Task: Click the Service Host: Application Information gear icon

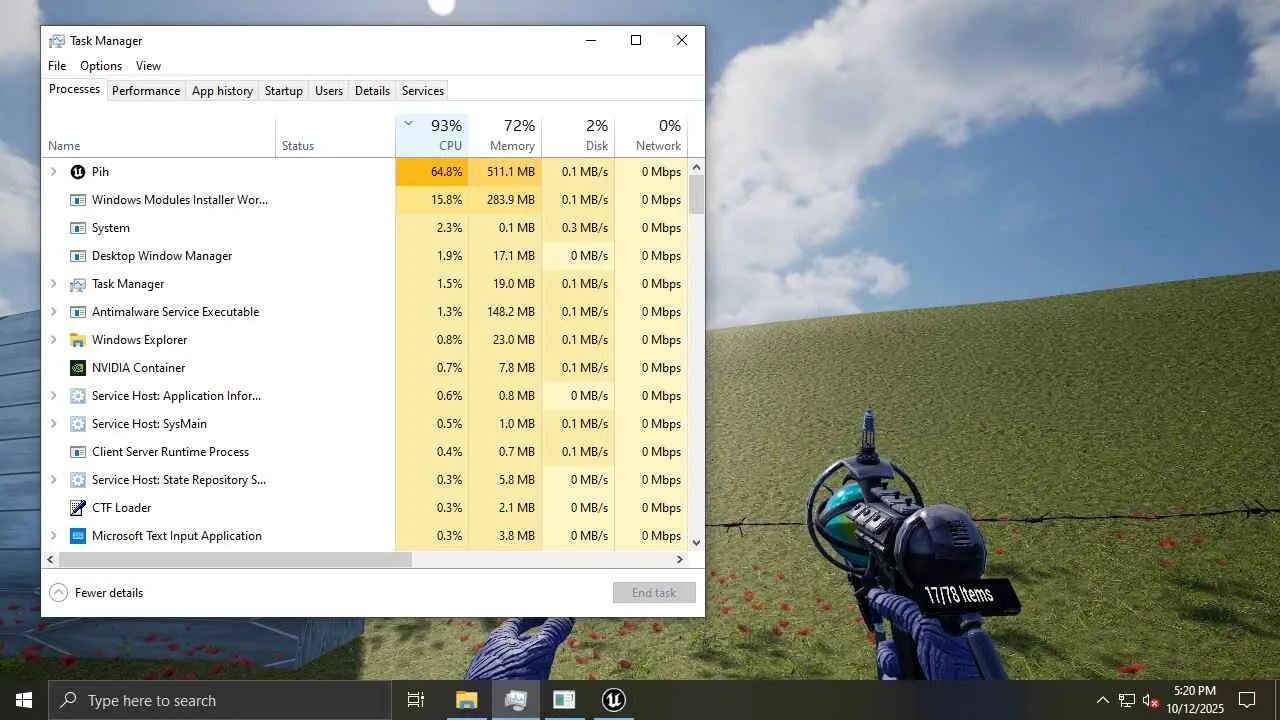Action: (78, 396)
